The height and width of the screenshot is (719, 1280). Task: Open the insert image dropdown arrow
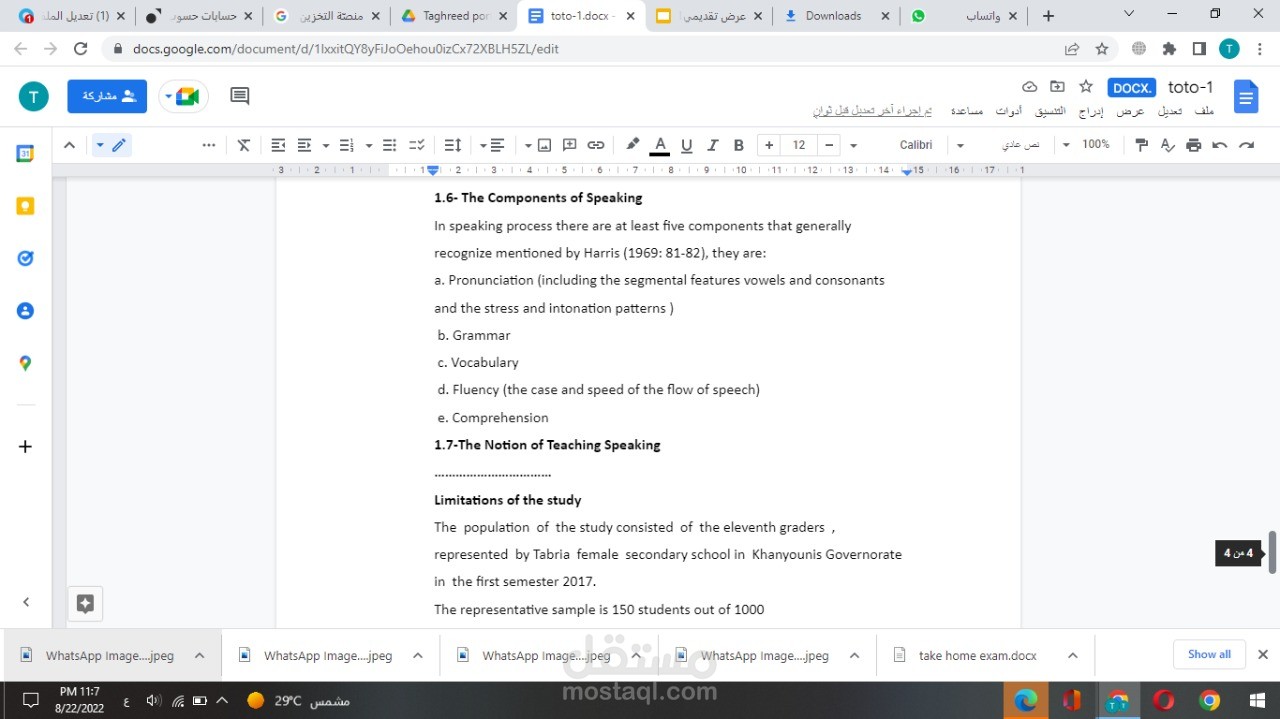tap(528, 146)
